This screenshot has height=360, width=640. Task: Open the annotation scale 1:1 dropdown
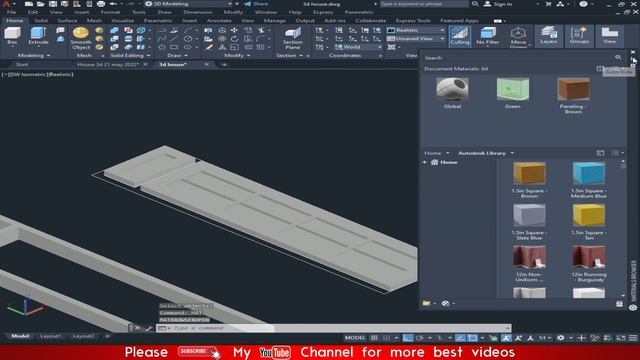pyautogui.click(x=544, y=338)
